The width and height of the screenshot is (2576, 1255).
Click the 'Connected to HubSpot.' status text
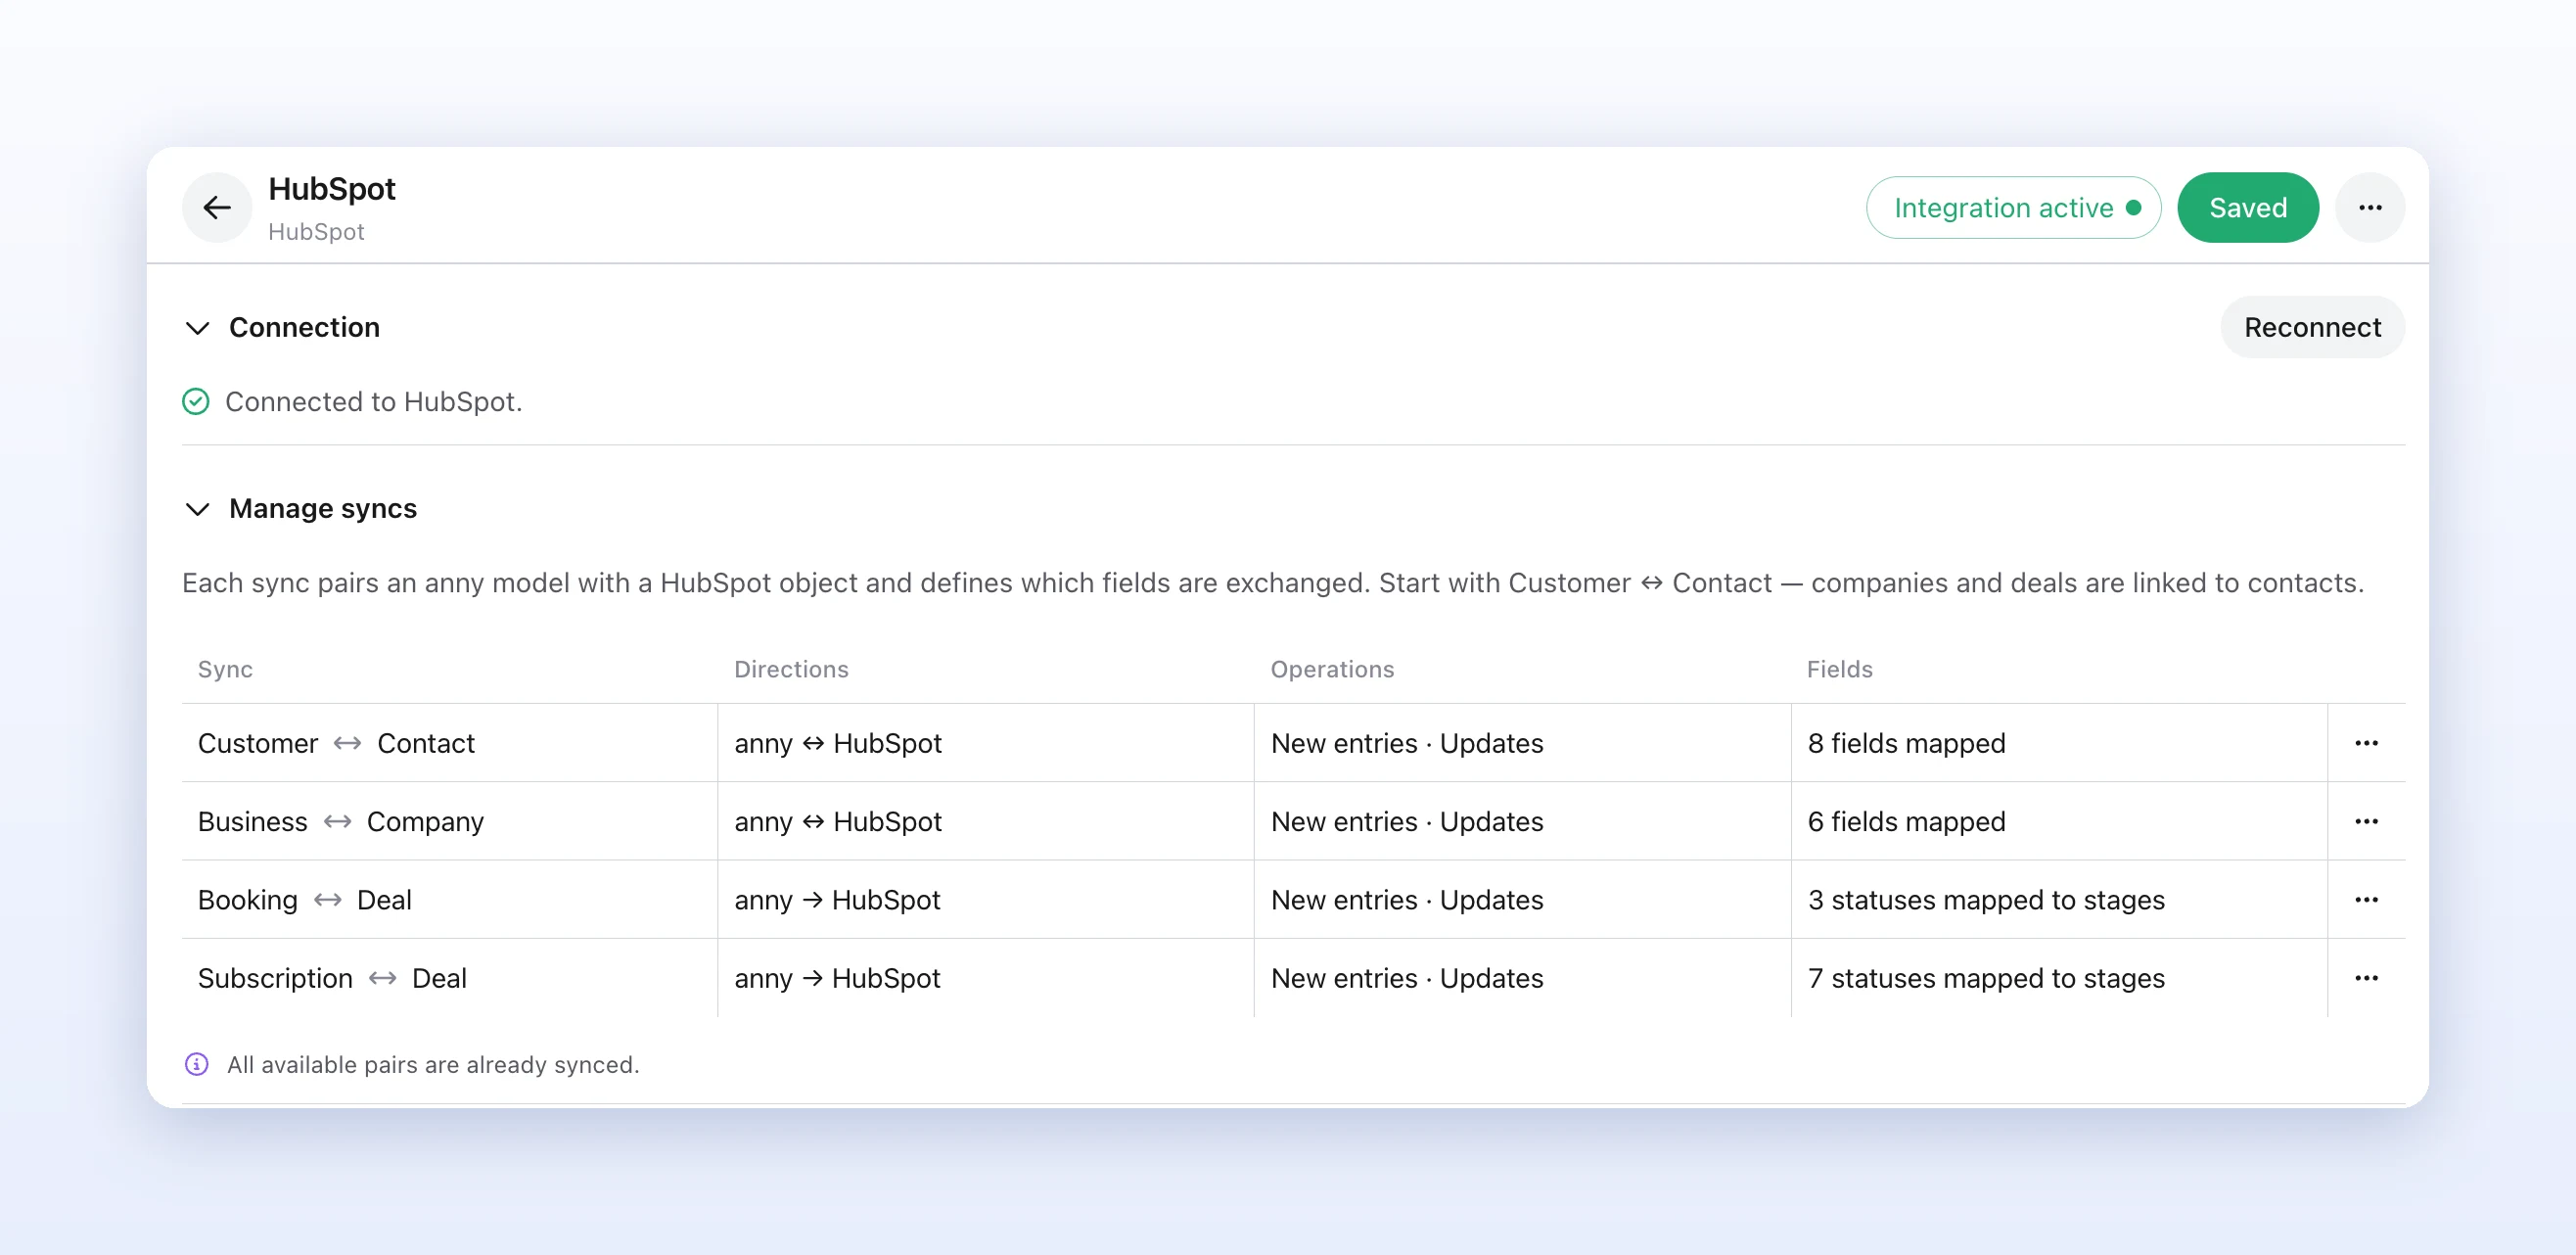373,401
